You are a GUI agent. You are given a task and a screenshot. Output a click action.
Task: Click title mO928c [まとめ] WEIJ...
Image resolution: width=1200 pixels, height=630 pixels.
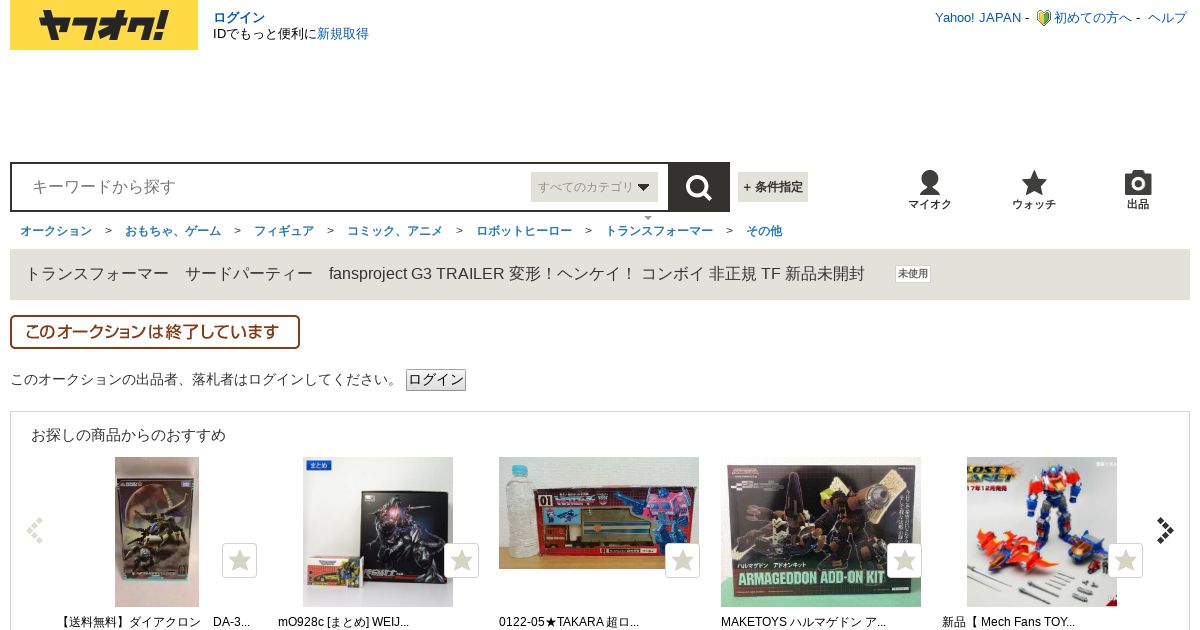tap(343, 622)
